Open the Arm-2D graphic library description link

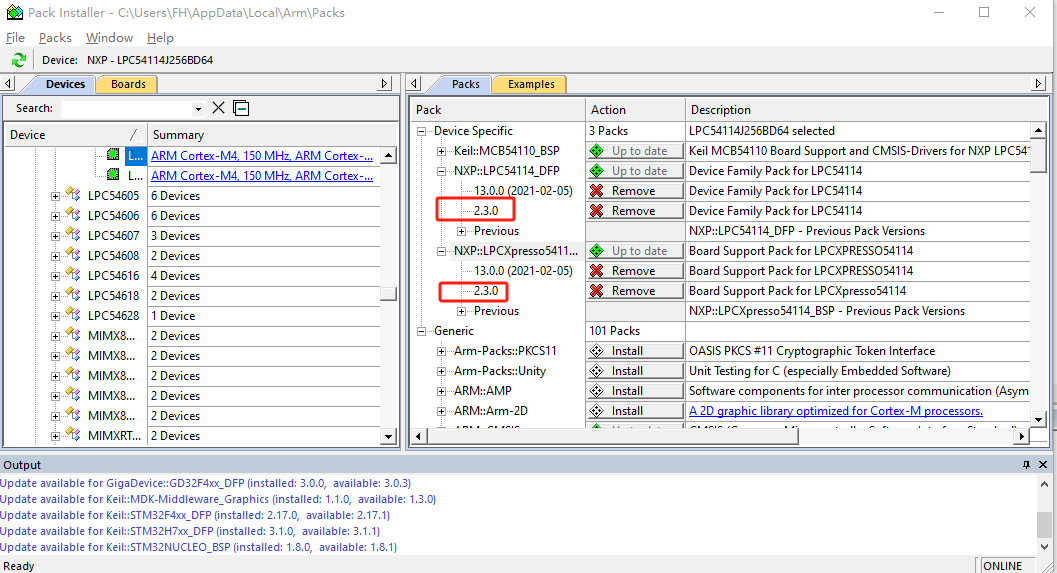pyautogui.click(x=835, y=411)
